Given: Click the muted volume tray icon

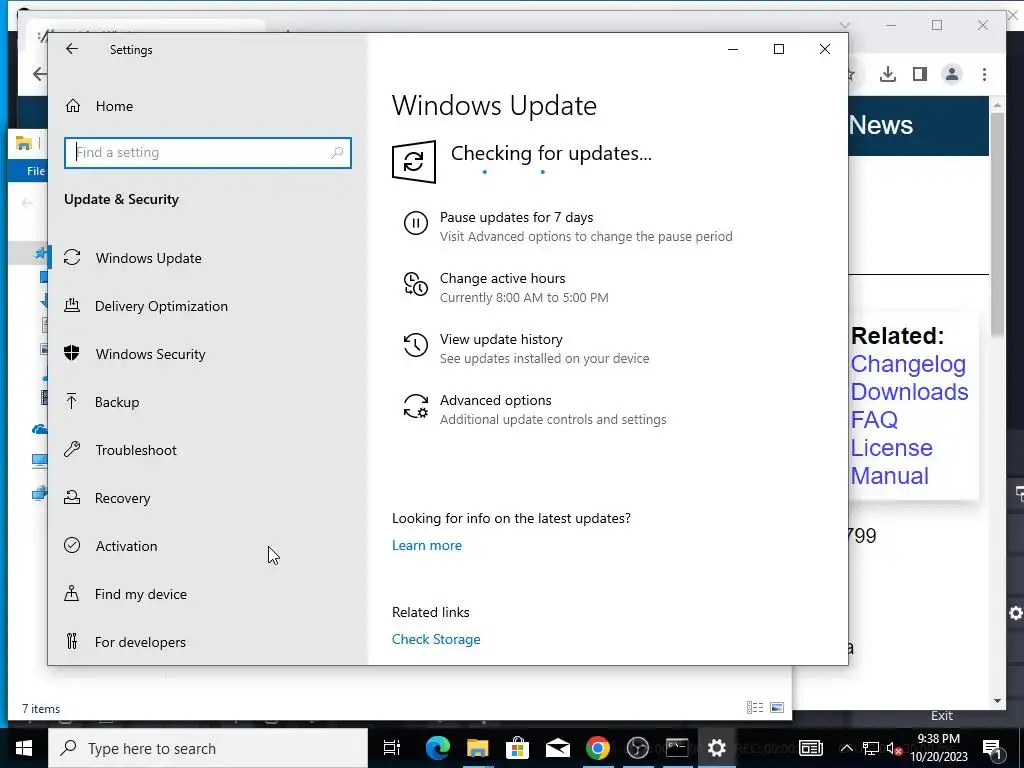Looking at the screenshot, I should [x=894, y=748].
